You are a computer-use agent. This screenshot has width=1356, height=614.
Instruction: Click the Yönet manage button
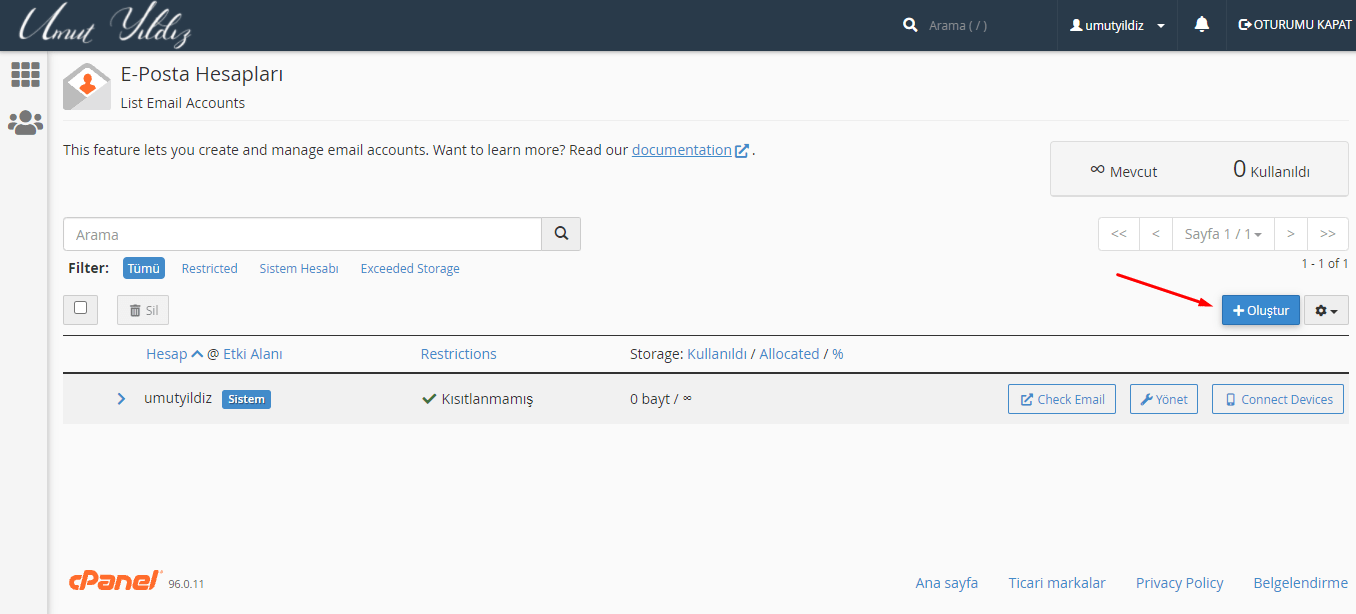click(1164, 399)
